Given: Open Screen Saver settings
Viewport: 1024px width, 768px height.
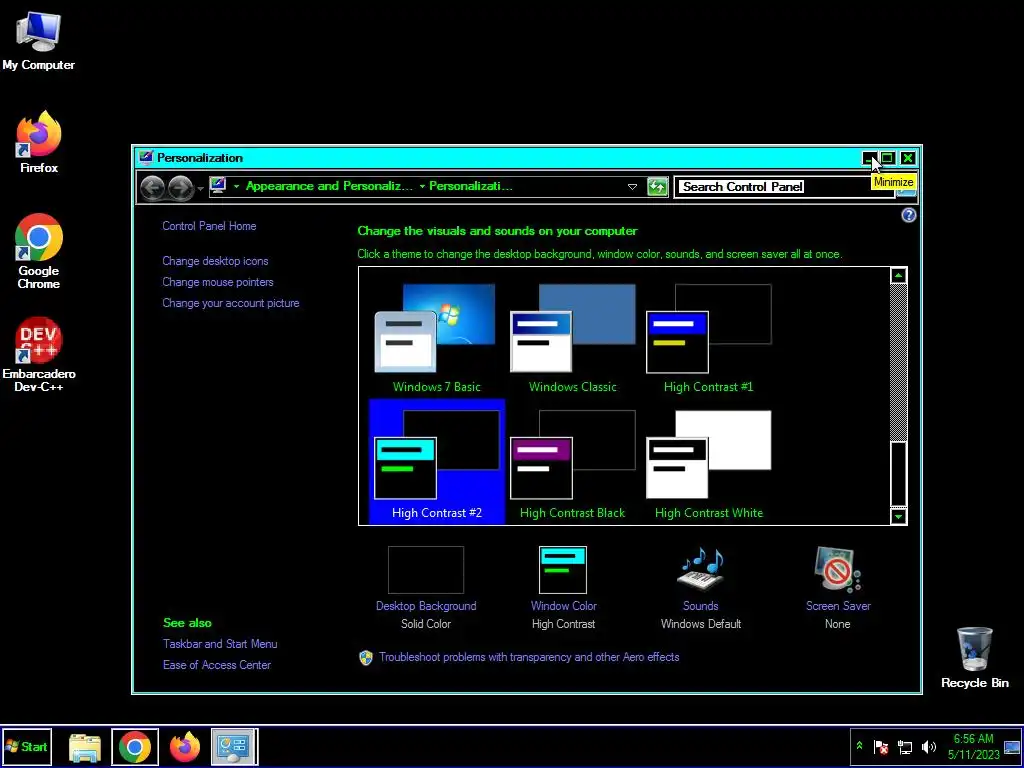Looking at the screenshot, I should click(x=838, y=588).
